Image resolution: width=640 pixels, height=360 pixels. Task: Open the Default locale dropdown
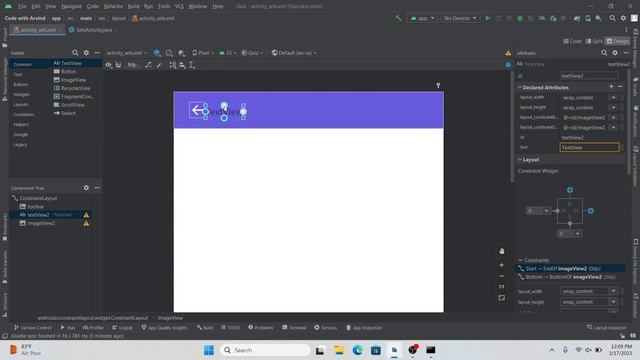(294, 53)
